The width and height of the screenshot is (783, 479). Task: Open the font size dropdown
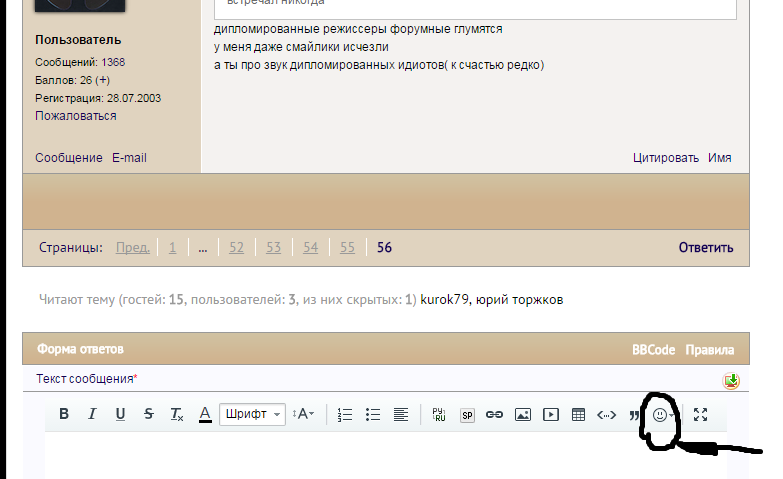[x=304, y=414]
